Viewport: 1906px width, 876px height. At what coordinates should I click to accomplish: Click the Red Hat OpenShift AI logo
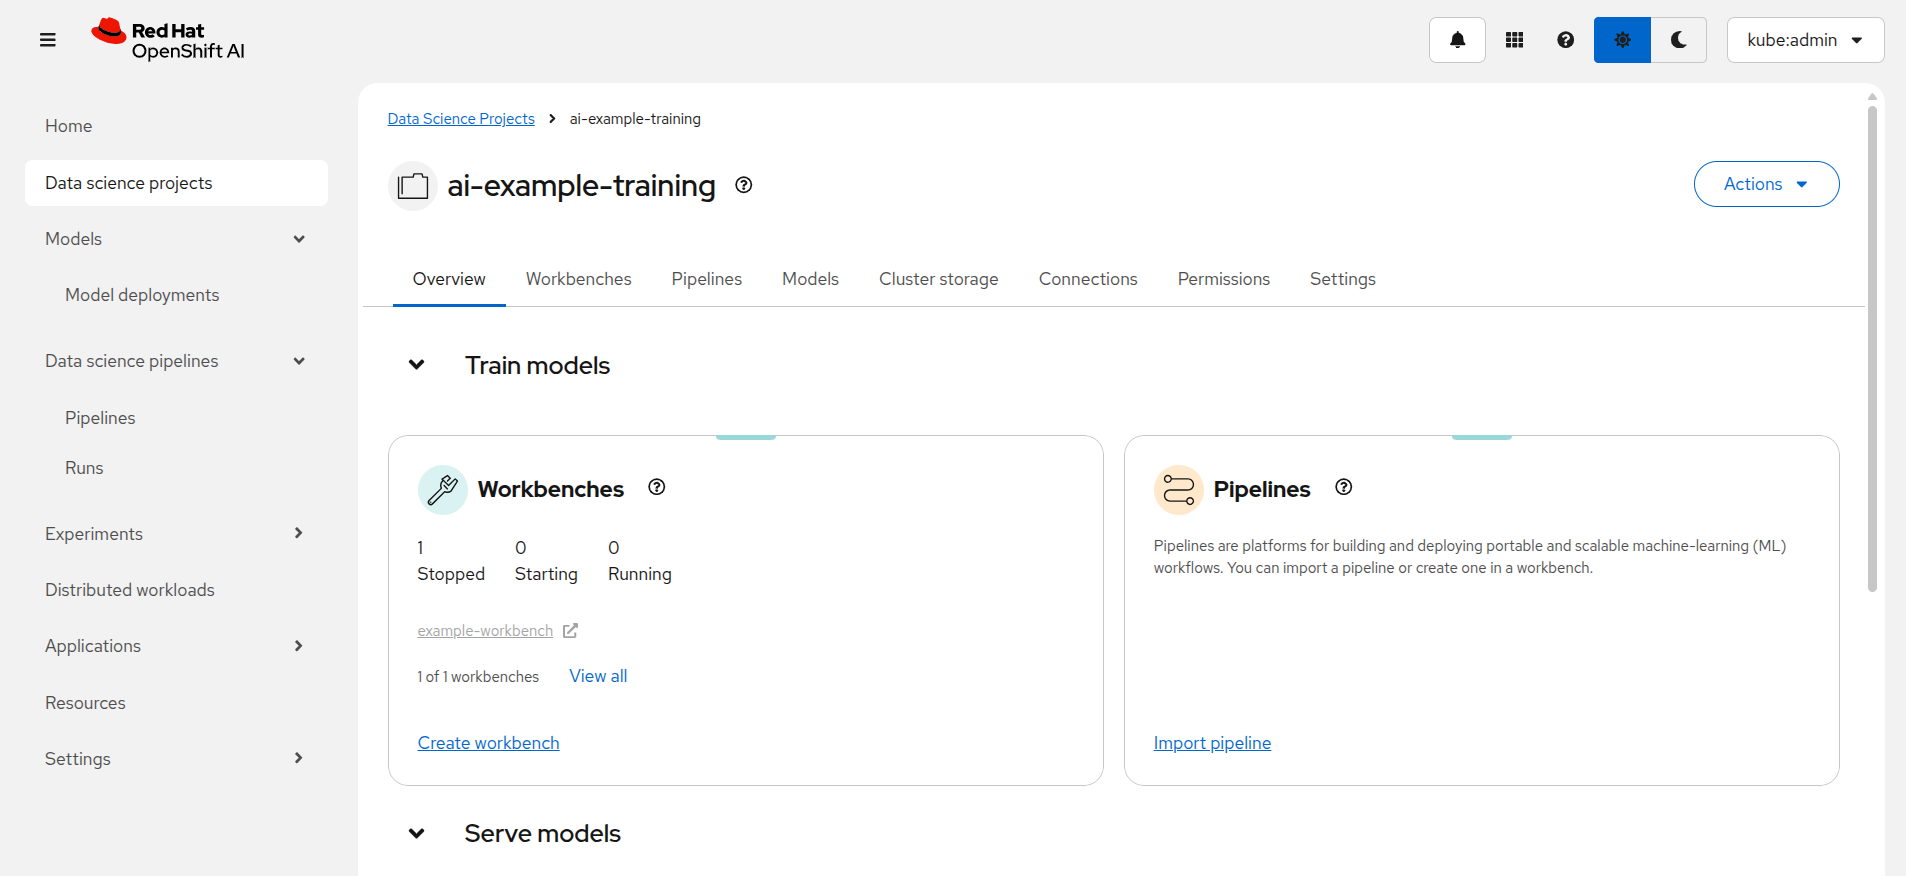168,40
